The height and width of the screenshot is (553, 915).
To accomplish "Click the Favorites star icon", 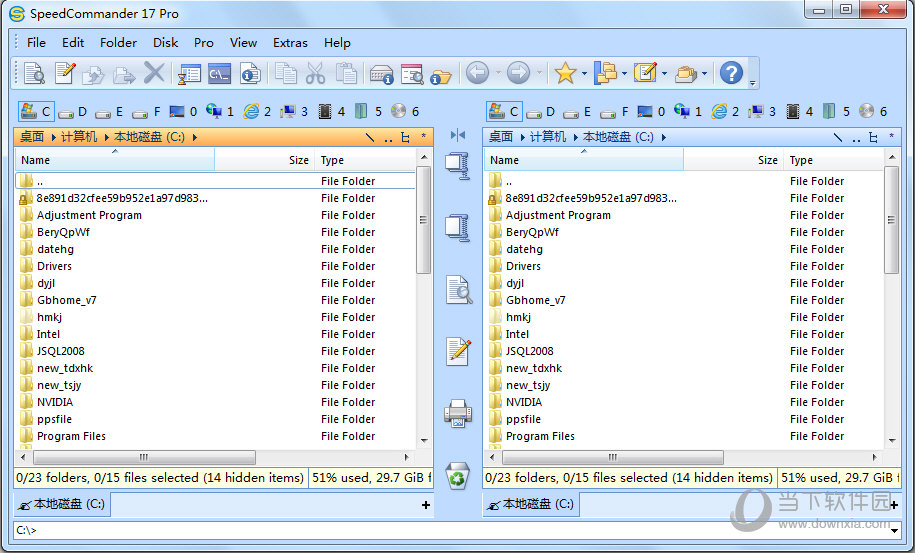I will tap(565, 74).
